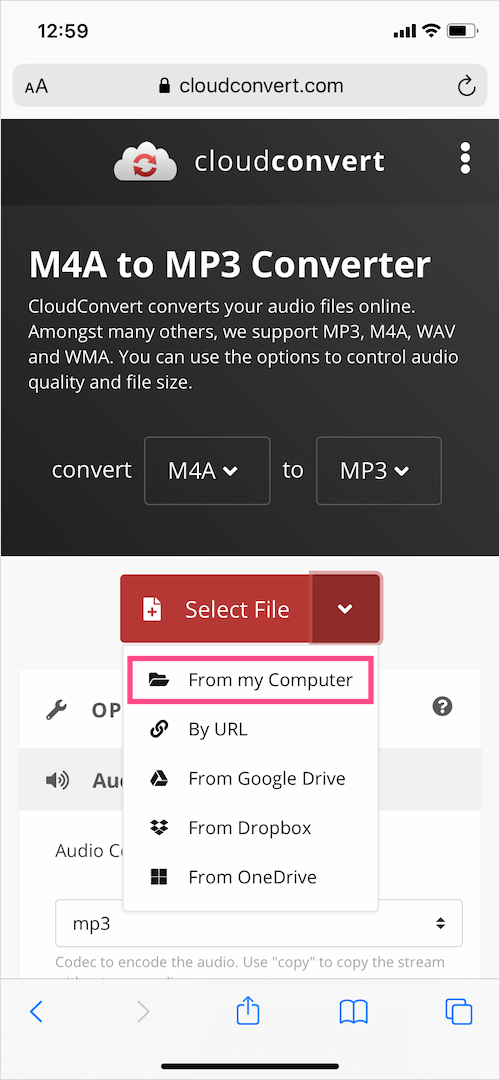
Task: Open the three-dot menu in cloudconvert header
Action: pos(465,158)
